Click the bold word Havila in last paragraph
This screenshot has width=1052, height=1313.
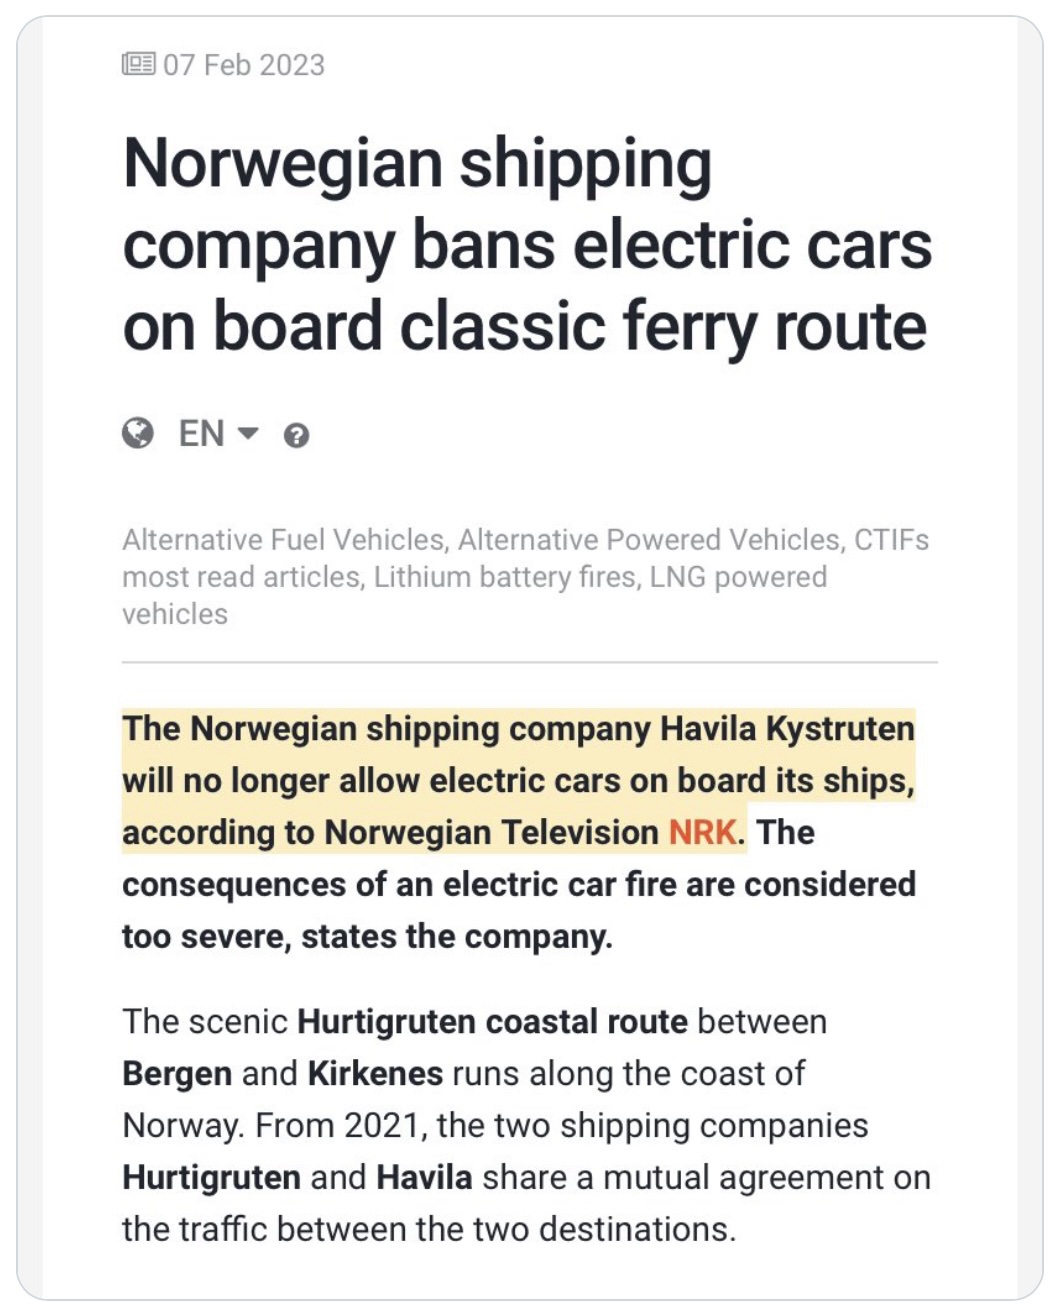(424, 1177)
